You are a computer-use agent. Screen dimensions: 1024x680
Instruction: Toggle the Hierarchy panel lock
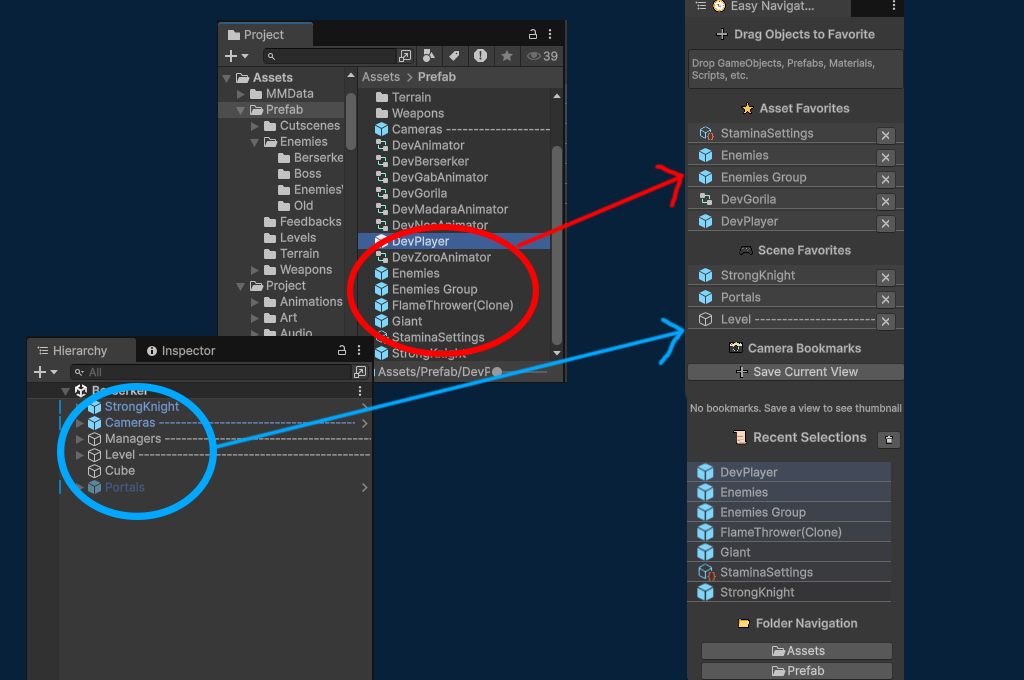coord(340,351)
